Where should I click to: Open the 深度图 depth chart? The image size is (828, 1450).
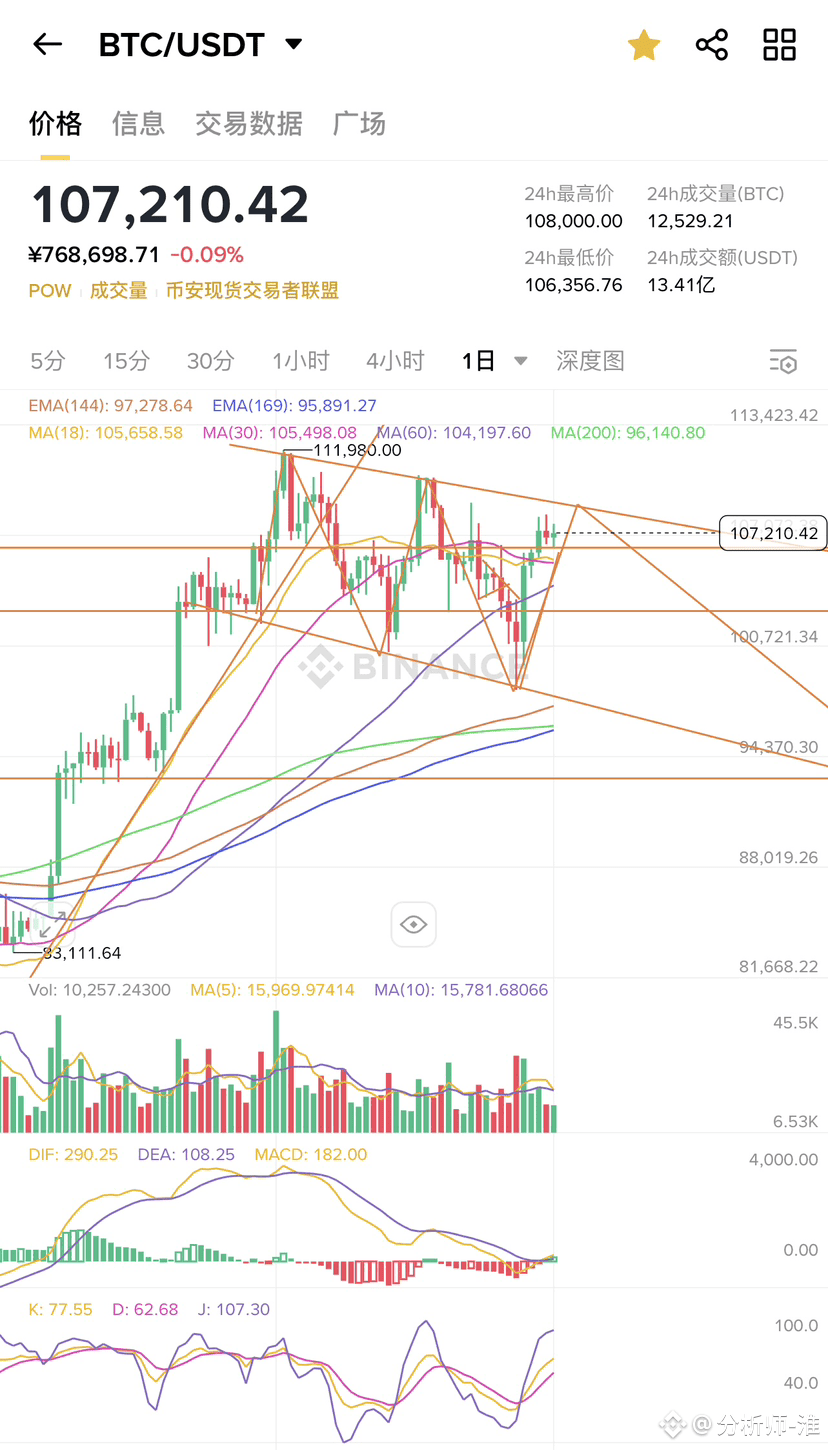point(590,361)
